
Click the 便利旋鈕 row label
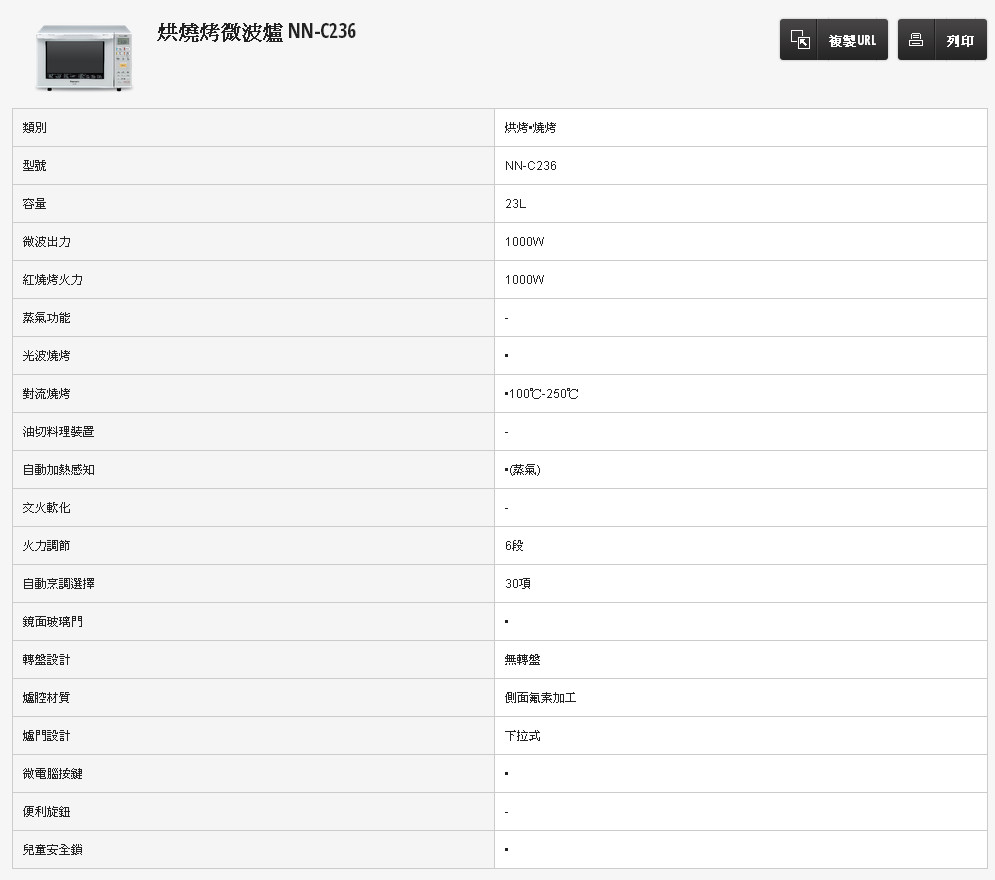click(46, 812)
